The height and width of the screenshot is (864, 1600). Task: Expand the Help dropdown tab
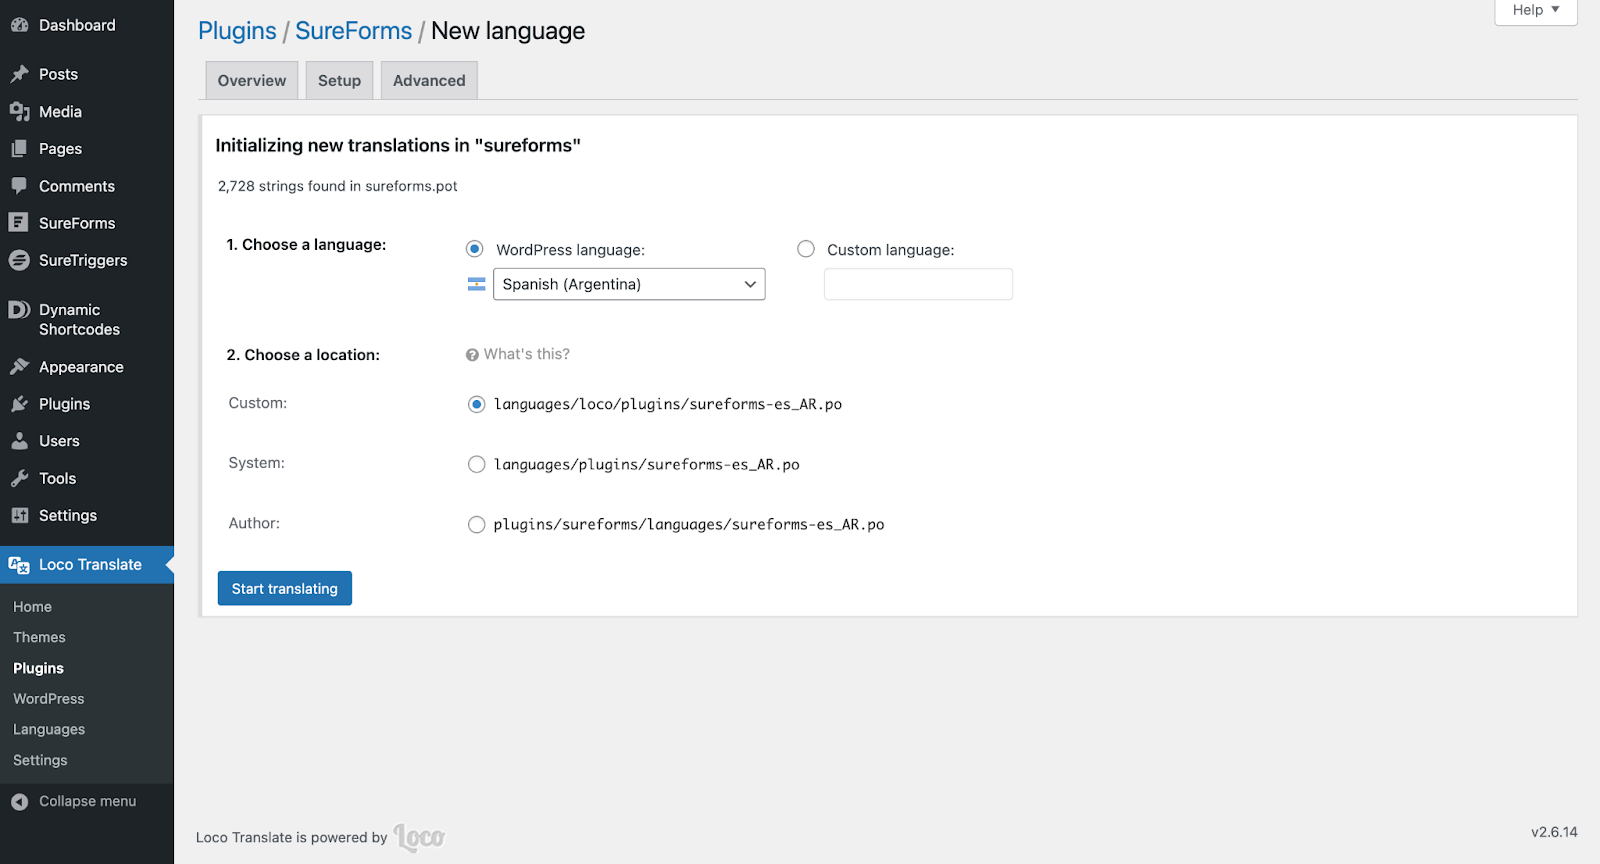[1536, 11]
